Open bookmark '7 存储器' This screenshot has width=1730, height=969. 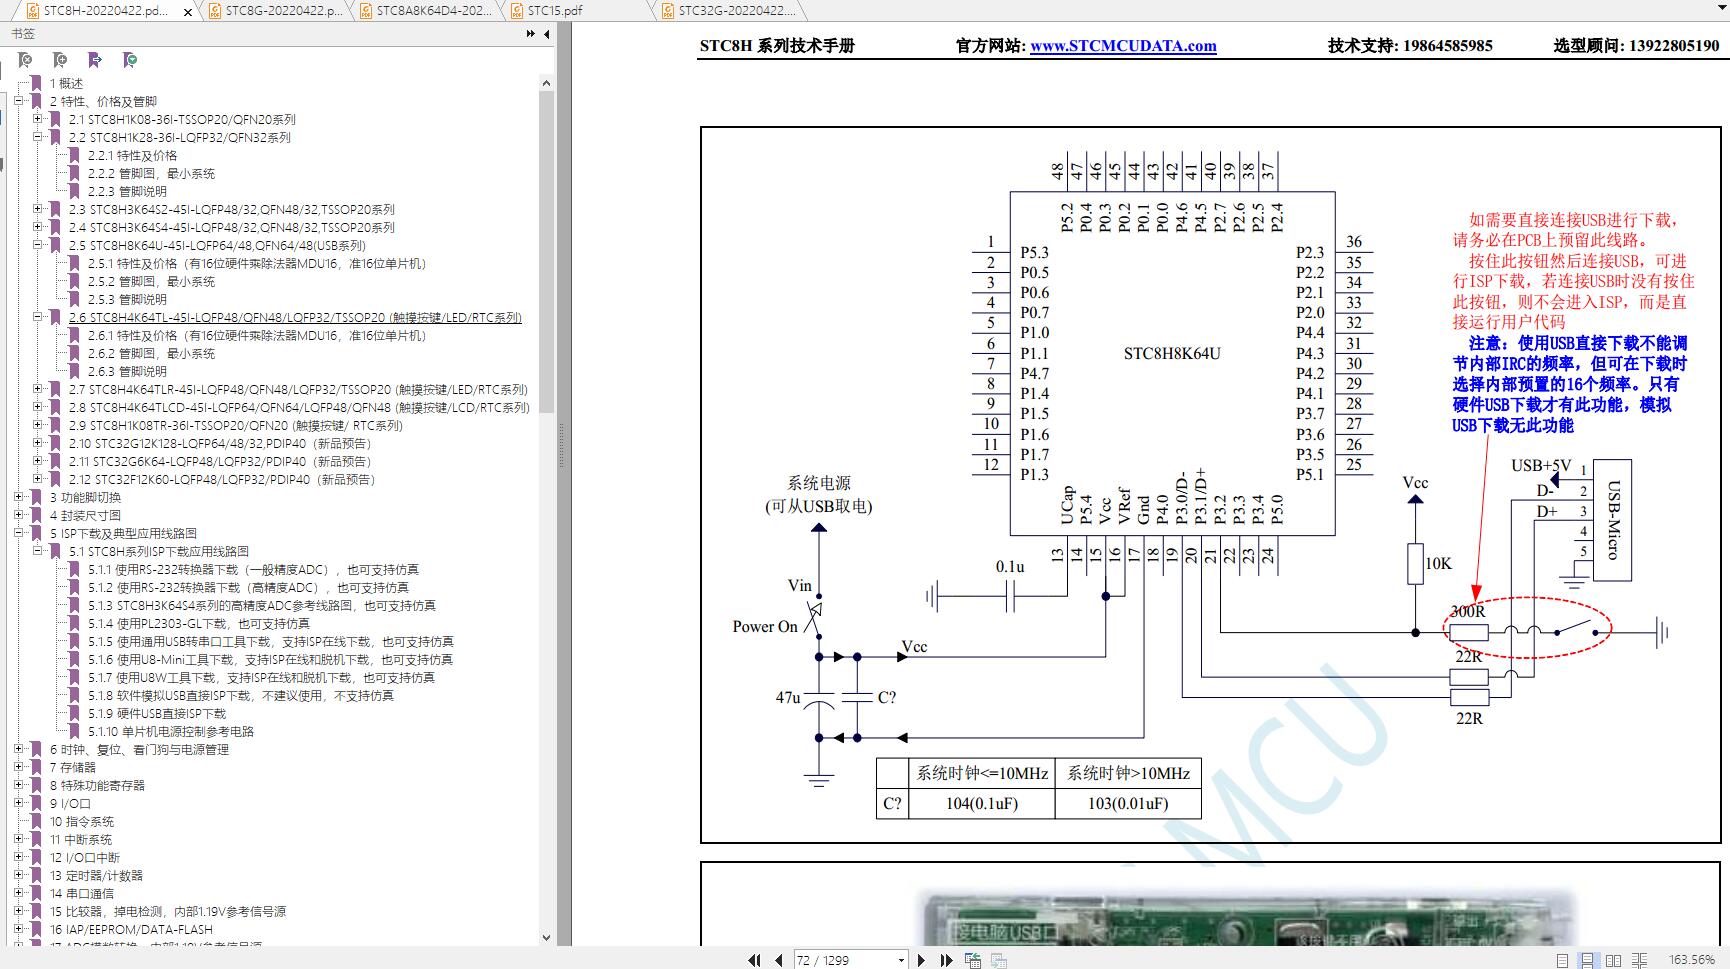pos(73,767)
